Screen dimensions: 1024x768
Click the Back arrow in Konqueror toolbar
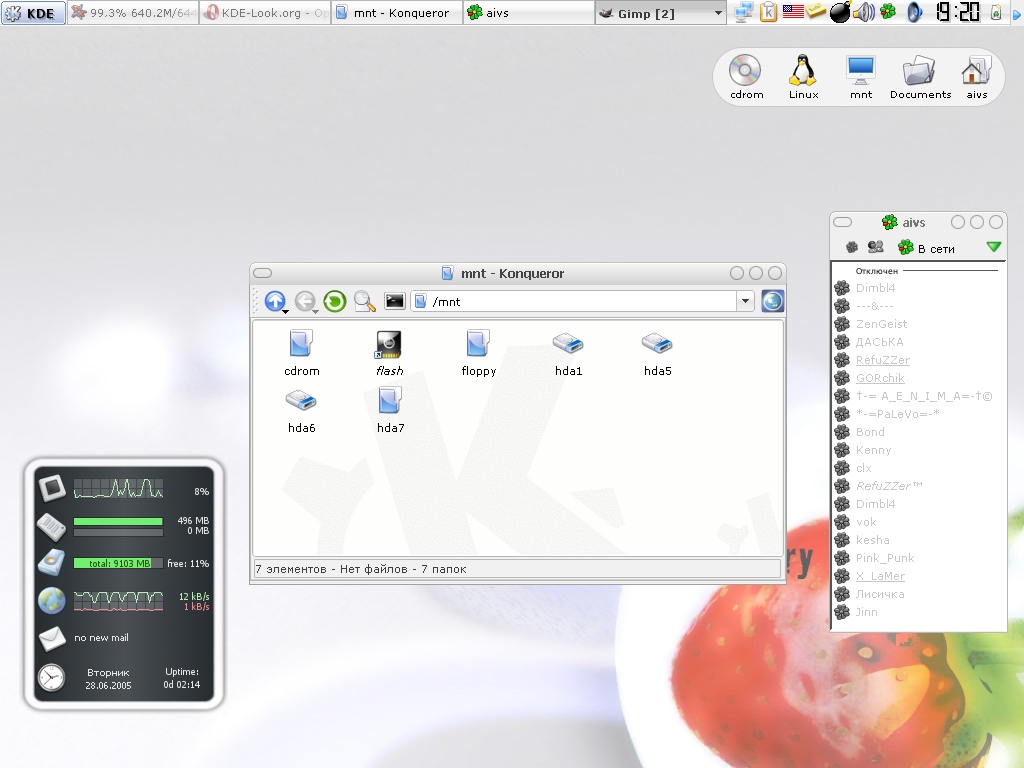point(304,301)
